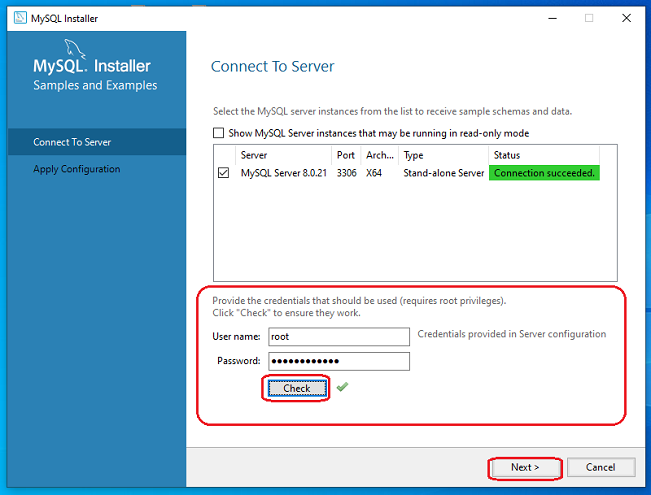Click the Connection succeeded status cell
This screenshot has width=651, height=495.
(544, 173)
